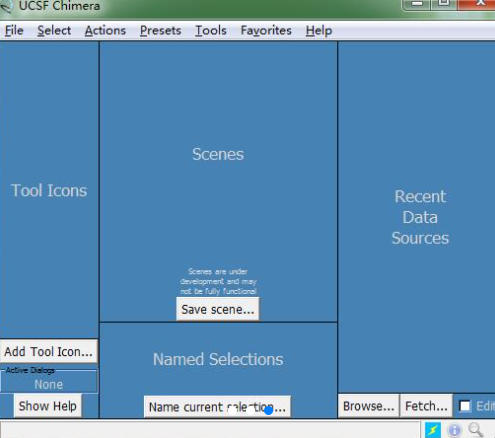The width and height of the screenshot is (495, 438).
Task: Click the lightning bolt status icon
Action: (x=433, y=430)
